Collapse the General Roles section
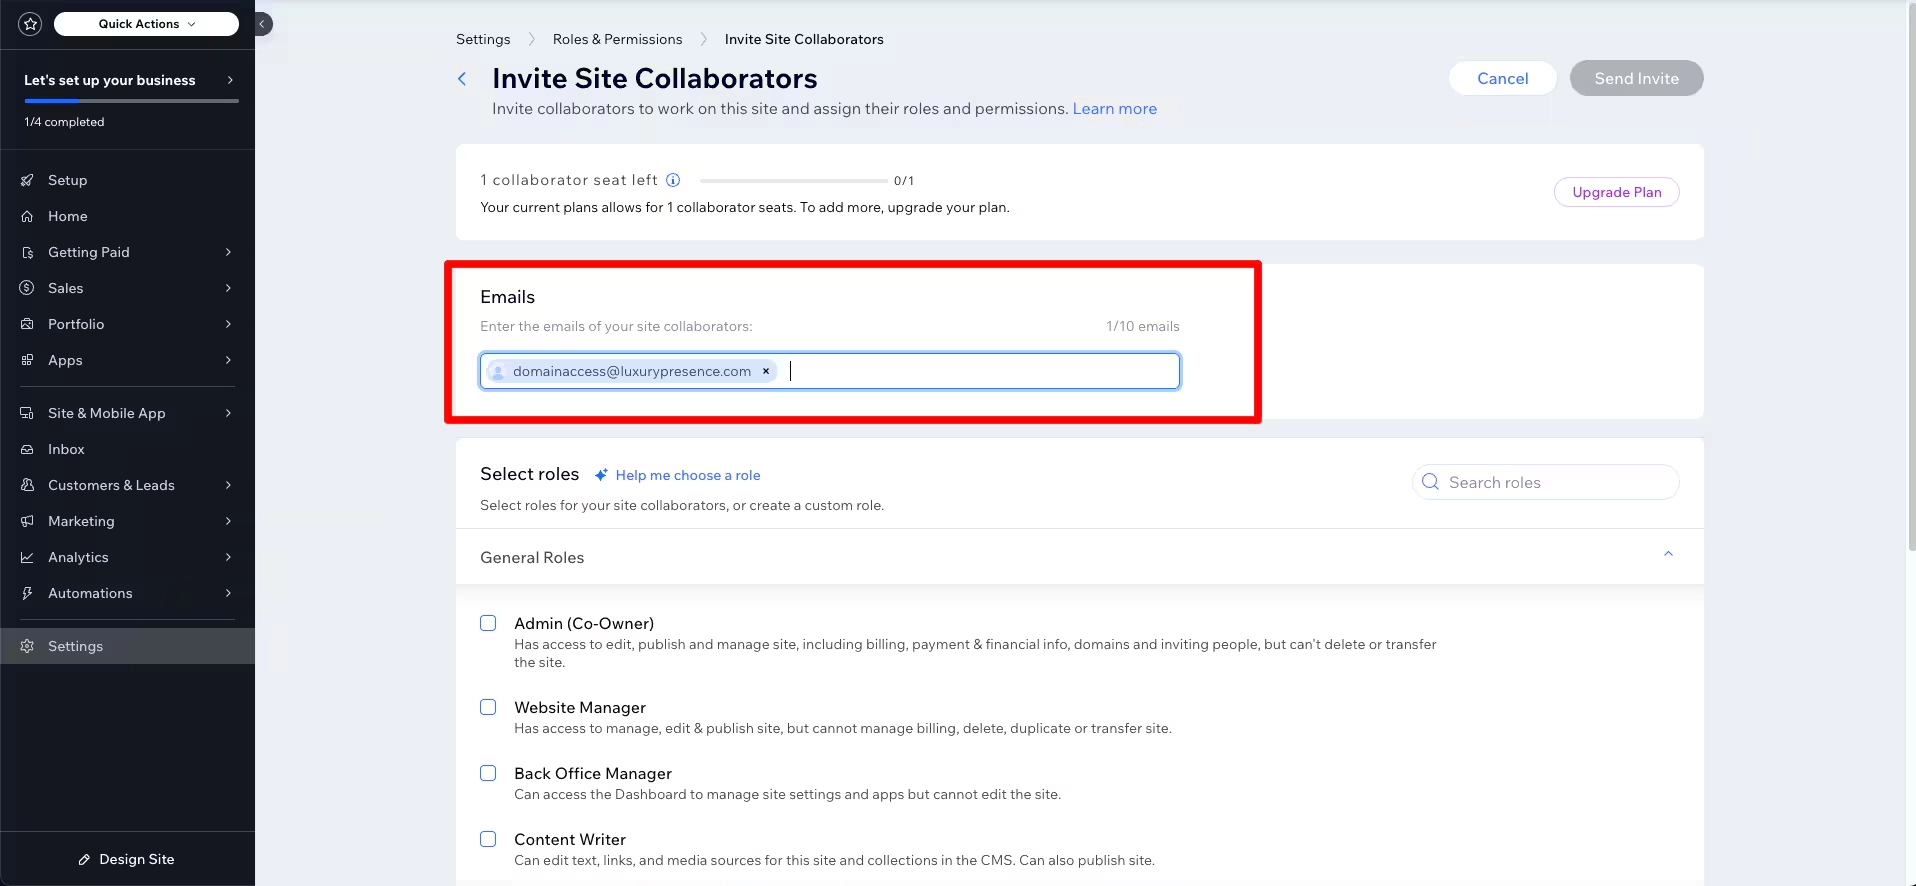 [x=1667, y=555]
